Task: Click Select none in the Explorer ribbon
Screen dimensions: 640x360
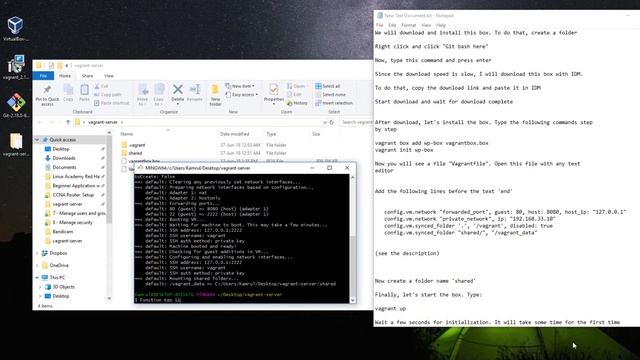Action: 330,95
